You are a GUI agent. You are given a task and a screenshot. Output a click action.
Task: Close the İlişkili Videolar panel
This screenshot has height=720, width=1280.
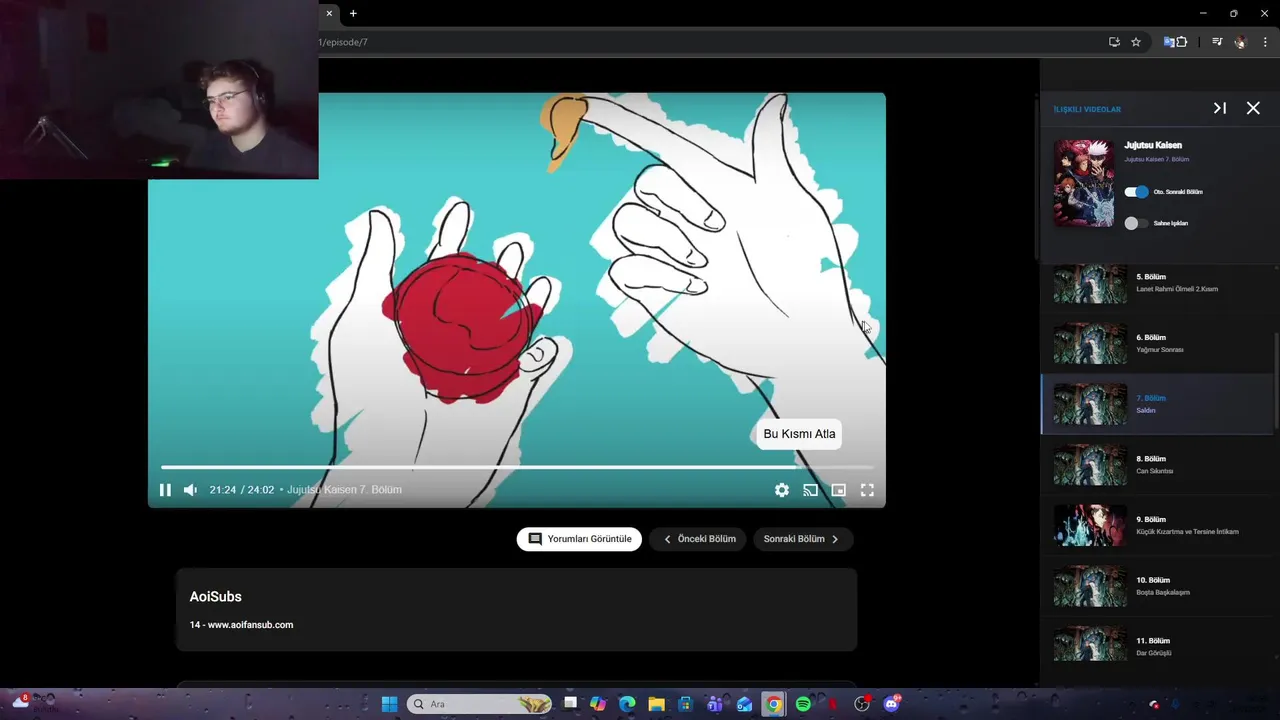(x=1253, y=108)
